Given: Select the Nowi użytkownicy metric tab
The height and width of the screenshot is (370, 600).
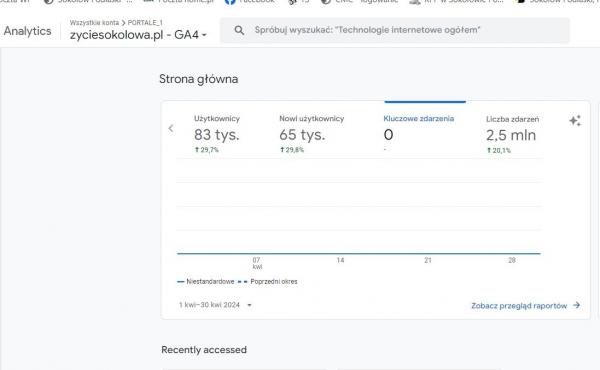Looking at the screenshot, I should tap(311, 134).
